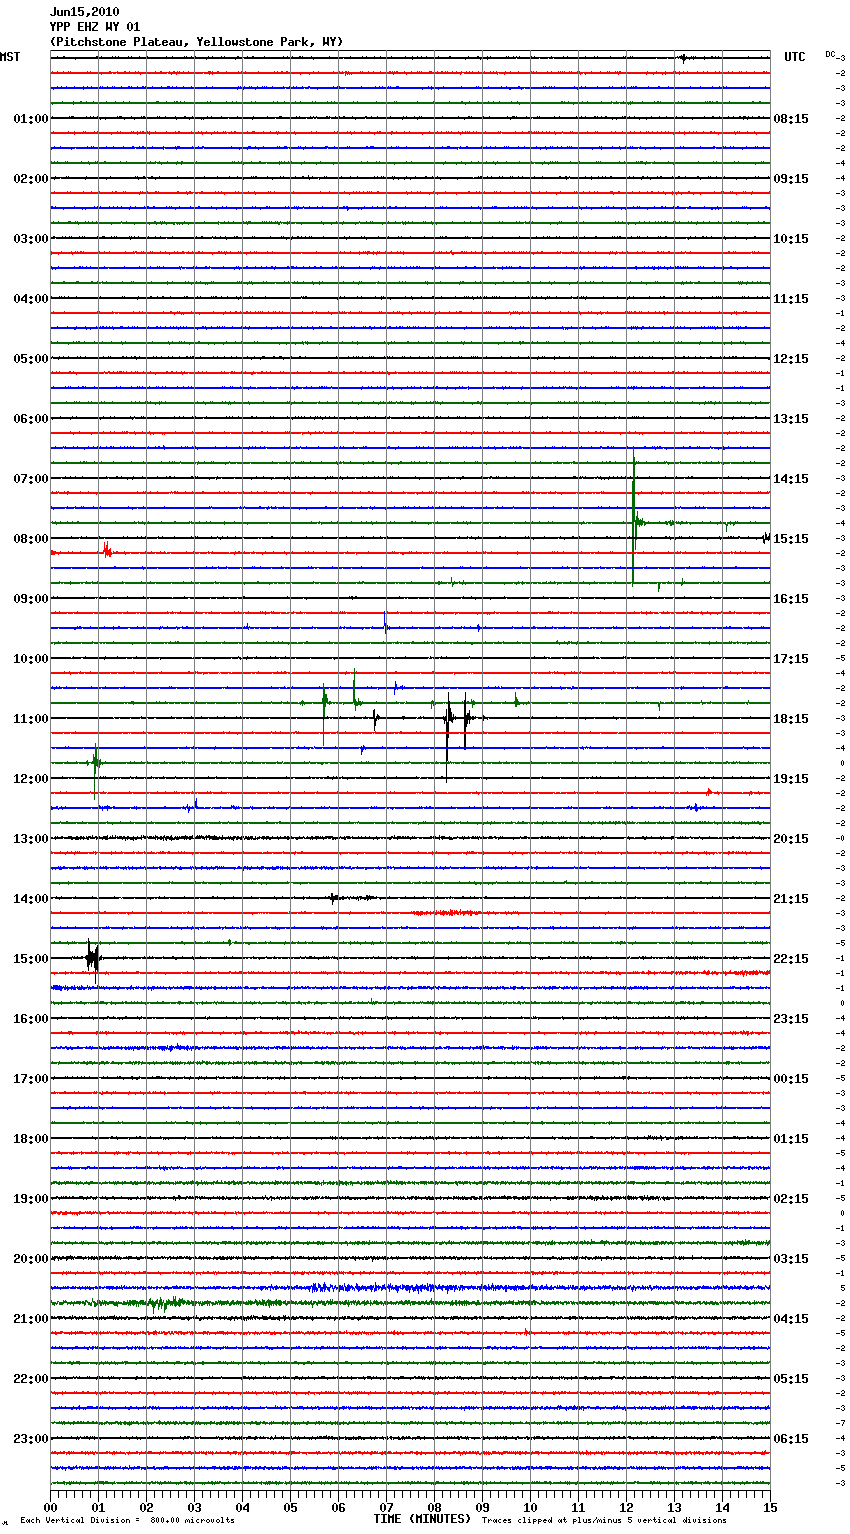Click the noisy blue trace after 20:00

coord(410,1288)
